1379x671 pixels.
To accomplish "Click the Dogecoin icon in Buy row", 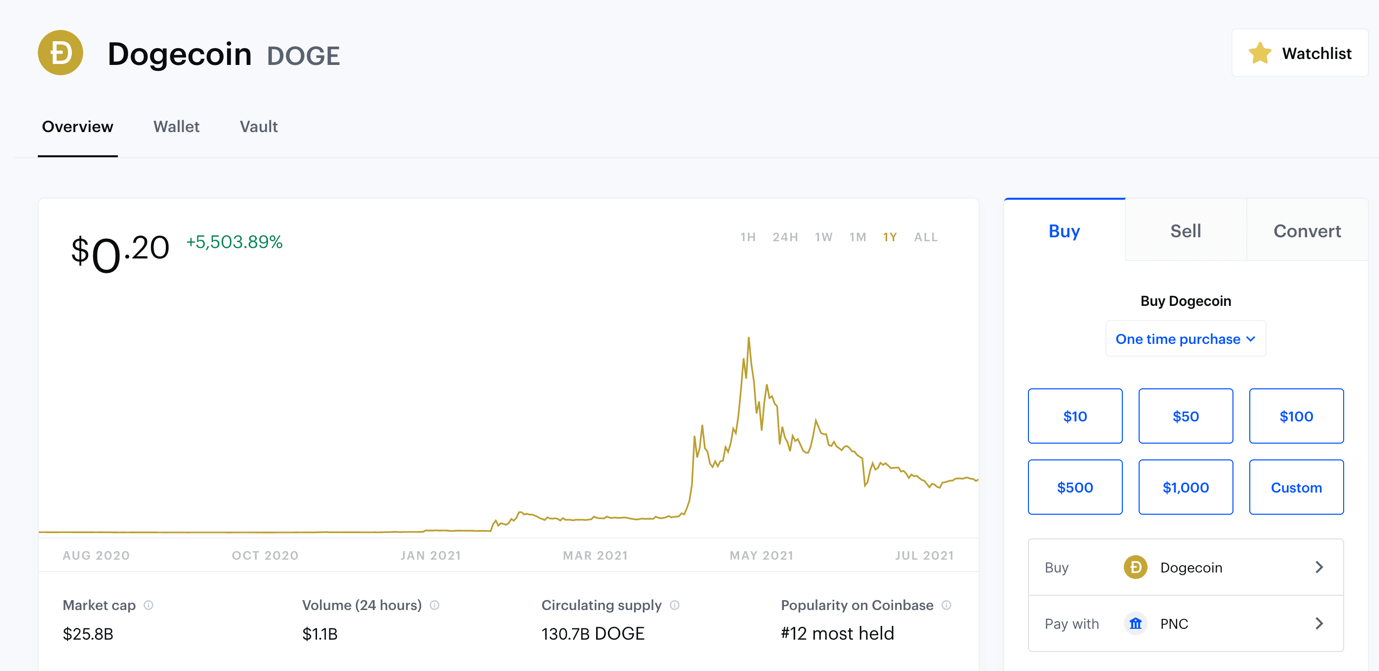I will coord(1135,567).
